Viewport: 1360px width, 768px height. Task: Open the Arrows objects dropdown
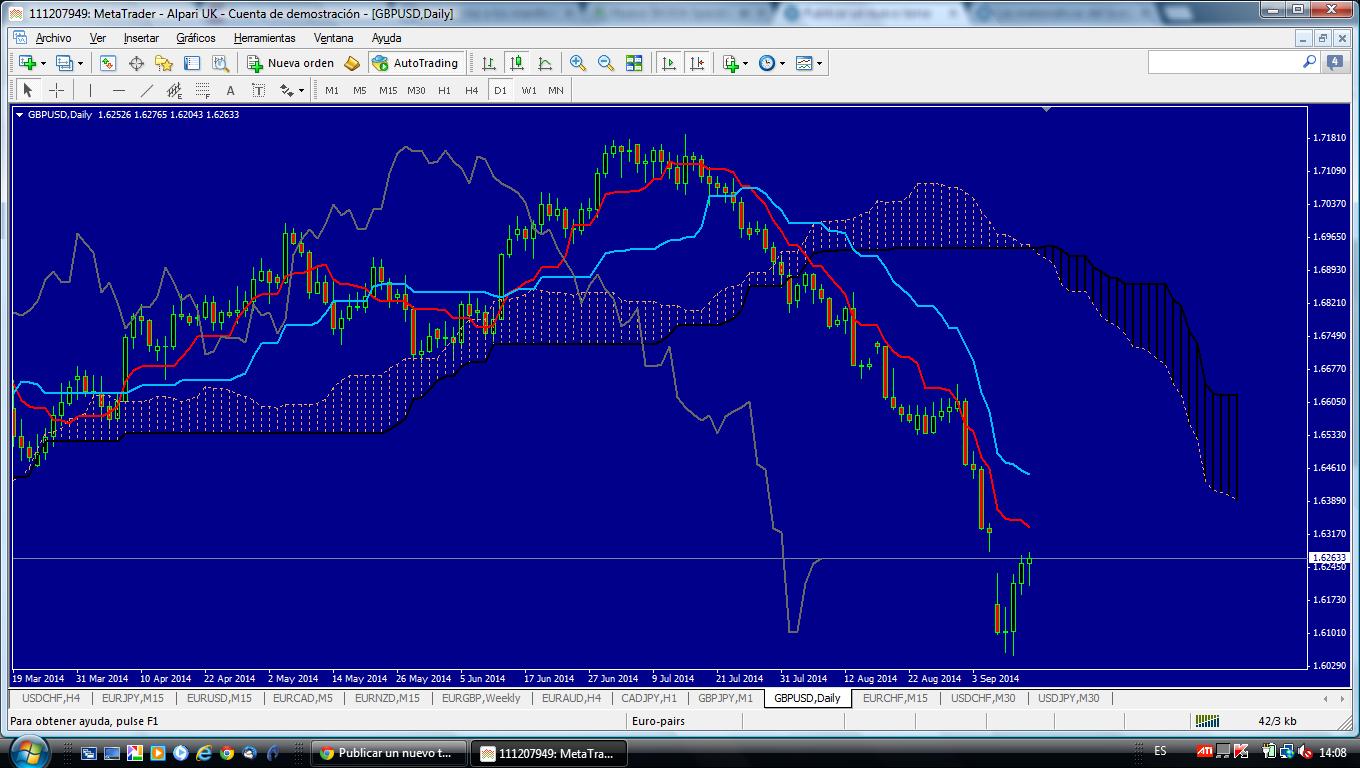click(x=301, y=90)
